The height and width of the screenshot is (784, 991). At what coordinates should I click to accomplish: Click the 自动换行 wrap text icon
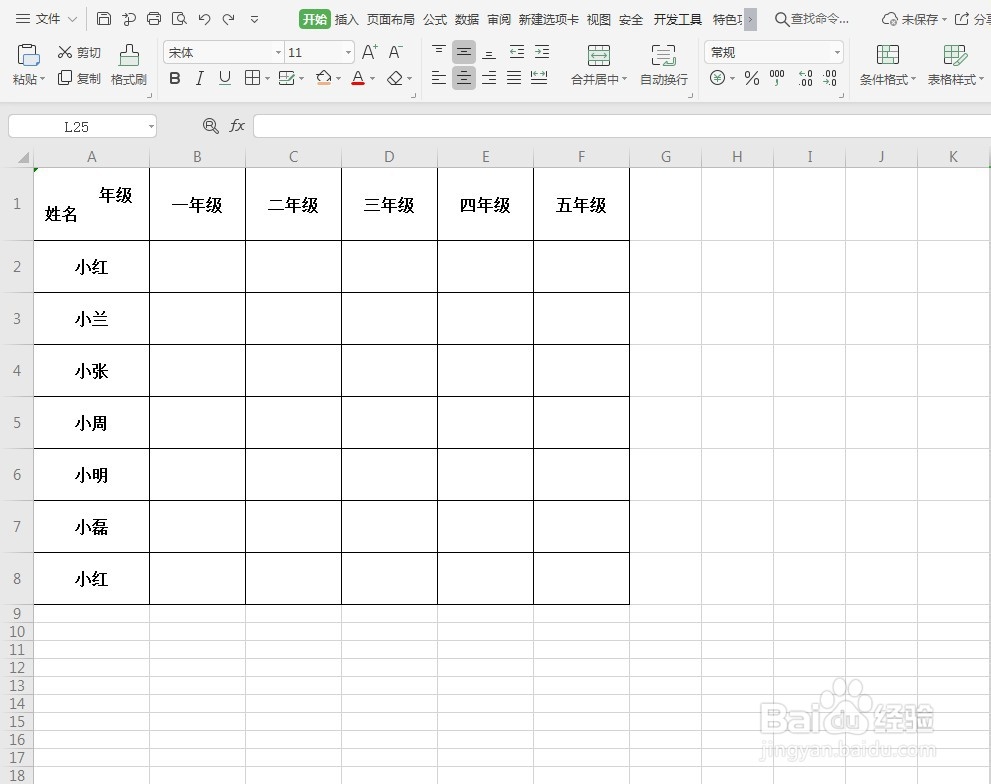[663, 64]
